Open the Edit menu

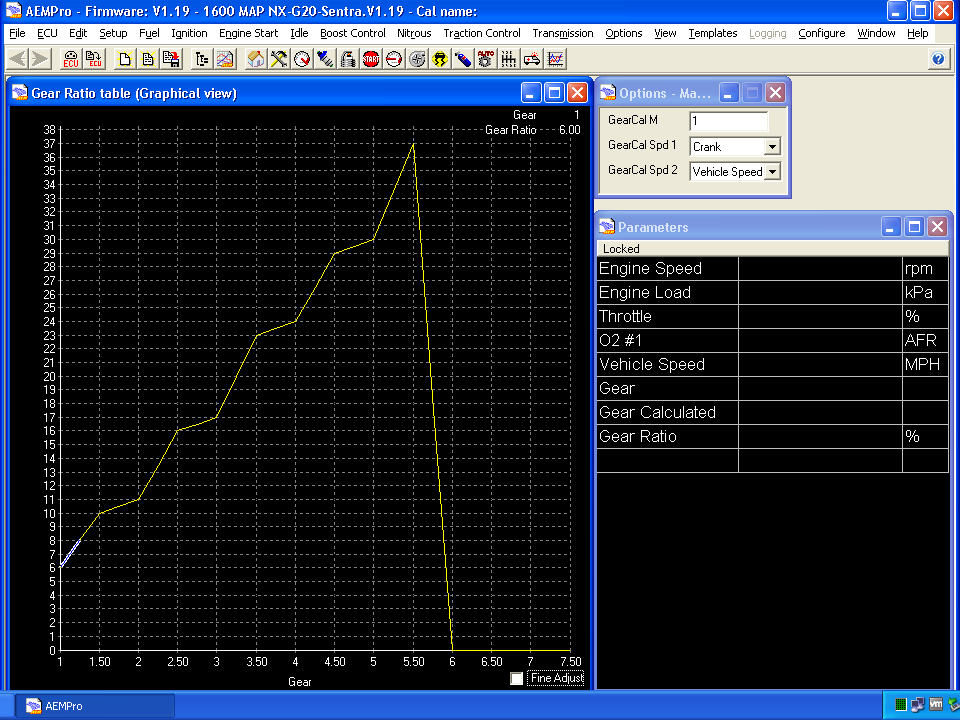coord(78,33)
